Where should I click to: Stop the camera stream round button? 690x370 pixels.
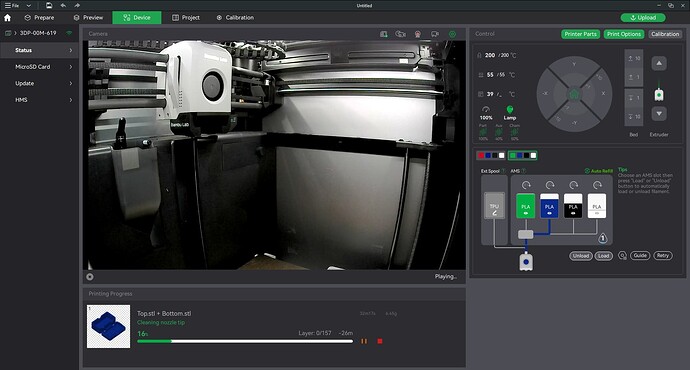point(90,277)
